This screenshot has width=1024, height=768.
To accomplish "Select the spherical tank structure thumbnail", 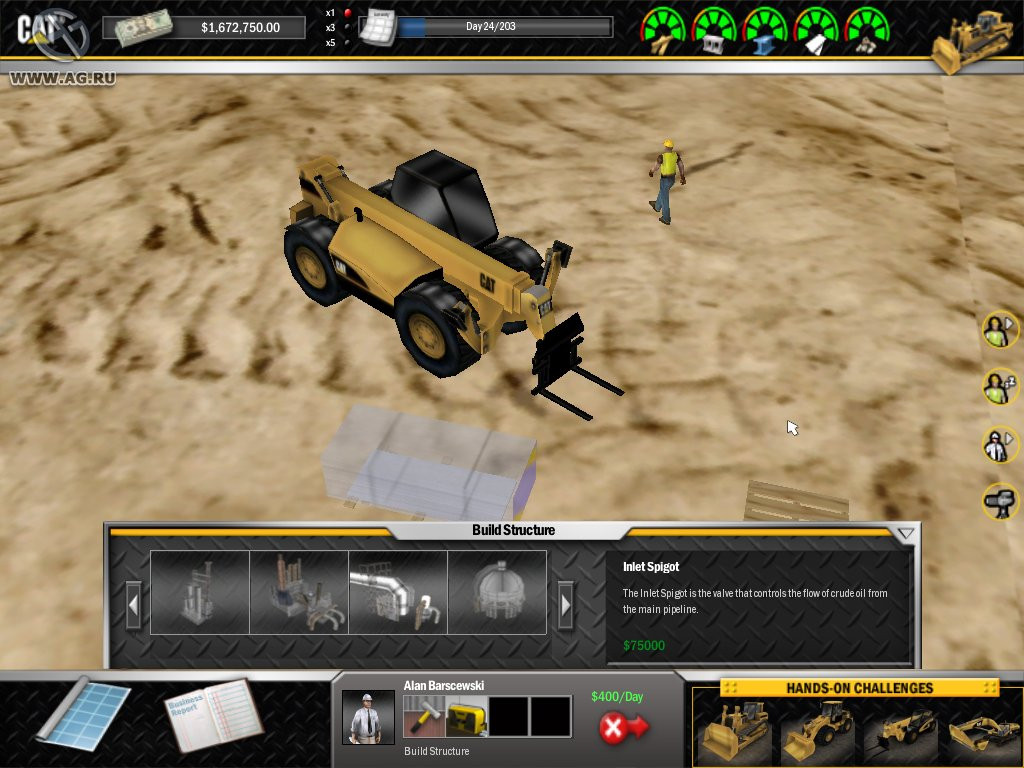I will (497, 592).
